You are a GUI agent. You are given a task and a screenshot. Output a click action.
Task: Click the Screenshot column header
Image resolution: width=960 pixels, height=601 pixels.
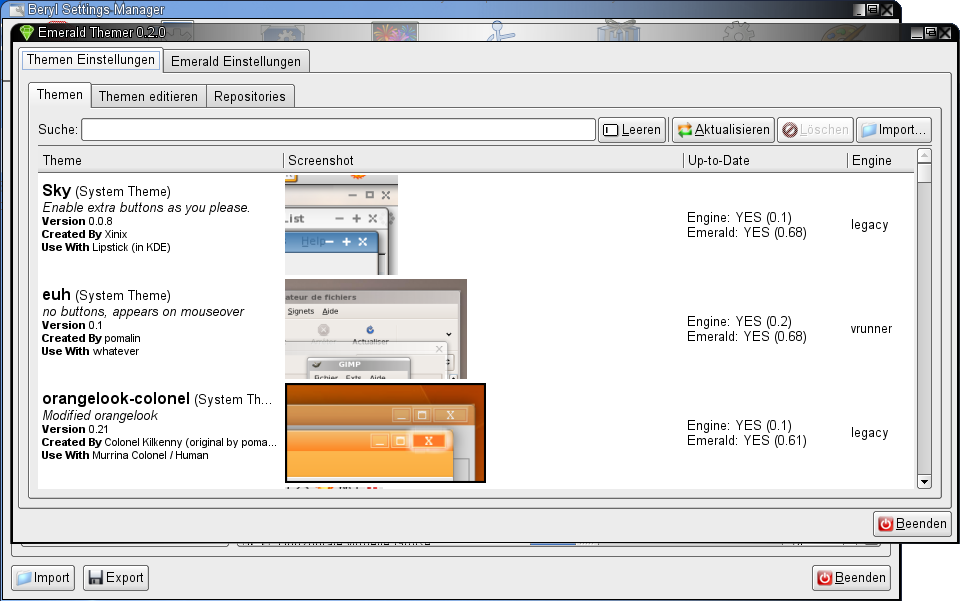(483, 160)
